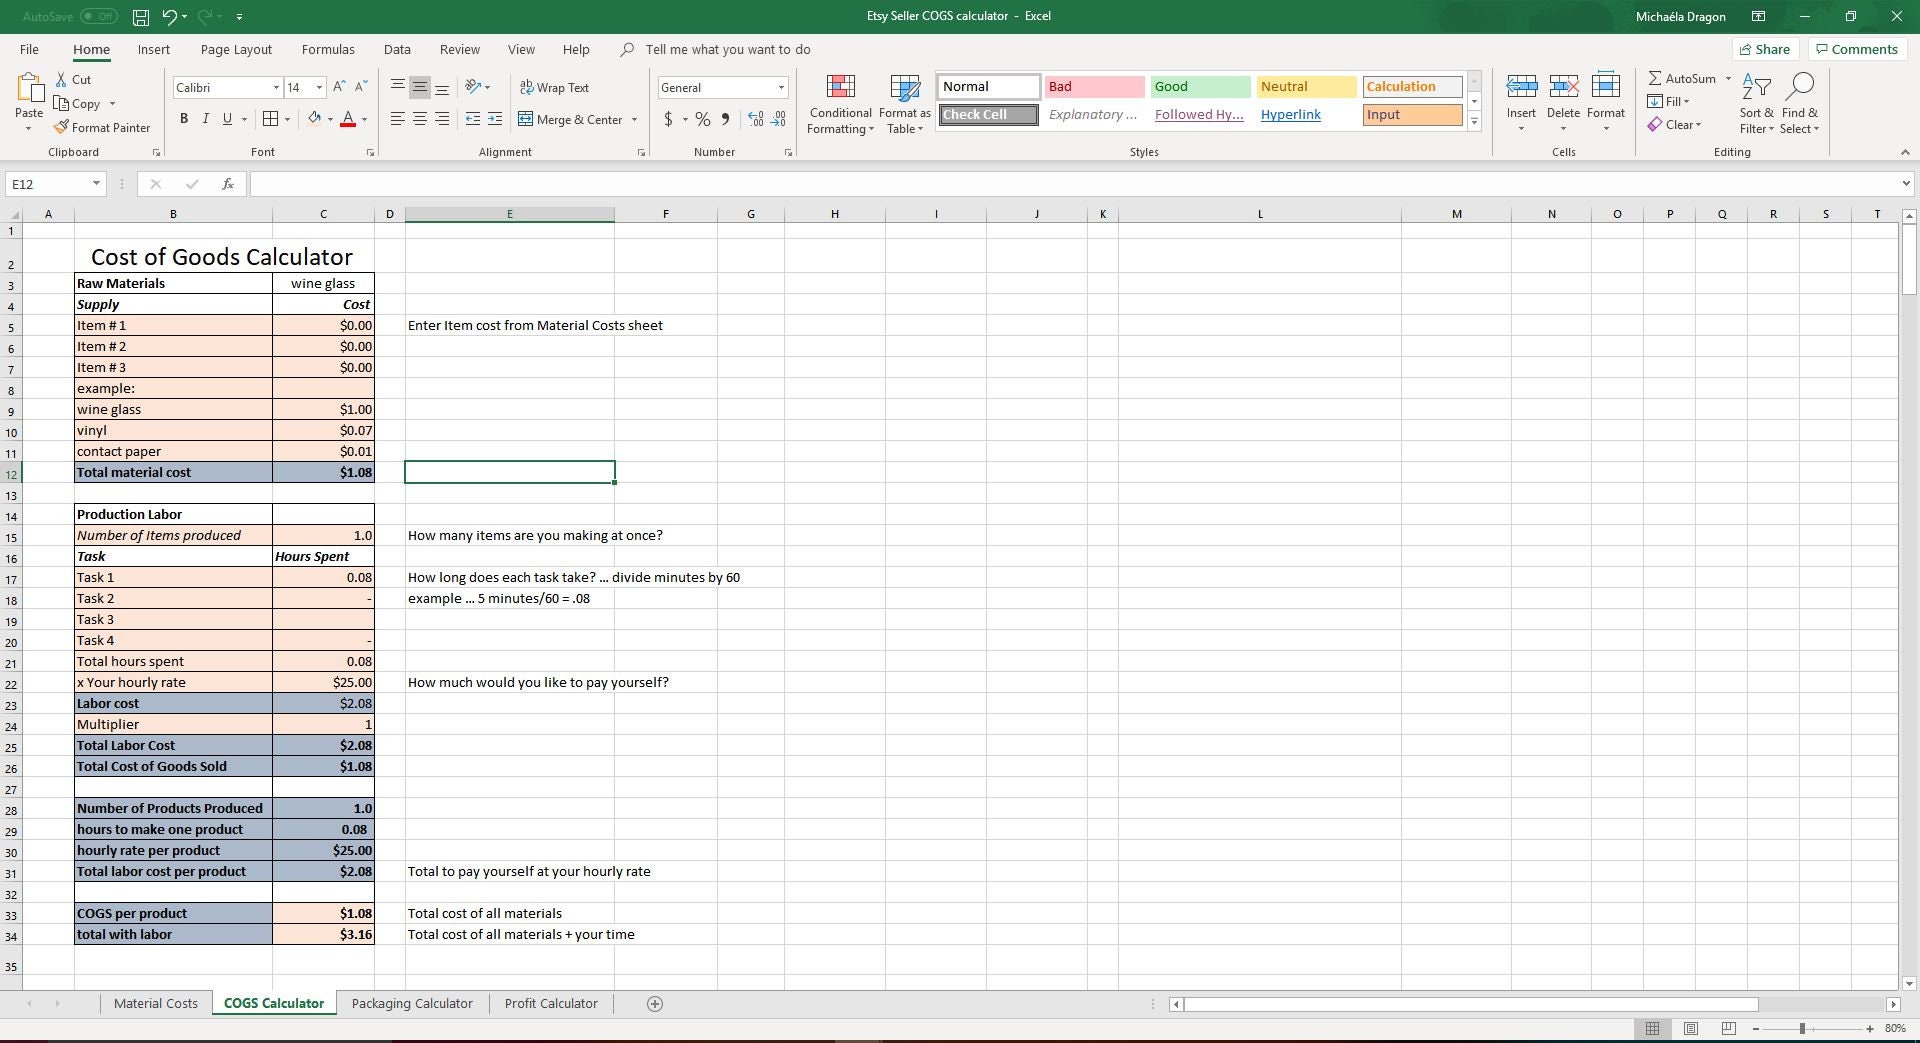
Task: Open the Comments panel
Action: coord(1857,49)
